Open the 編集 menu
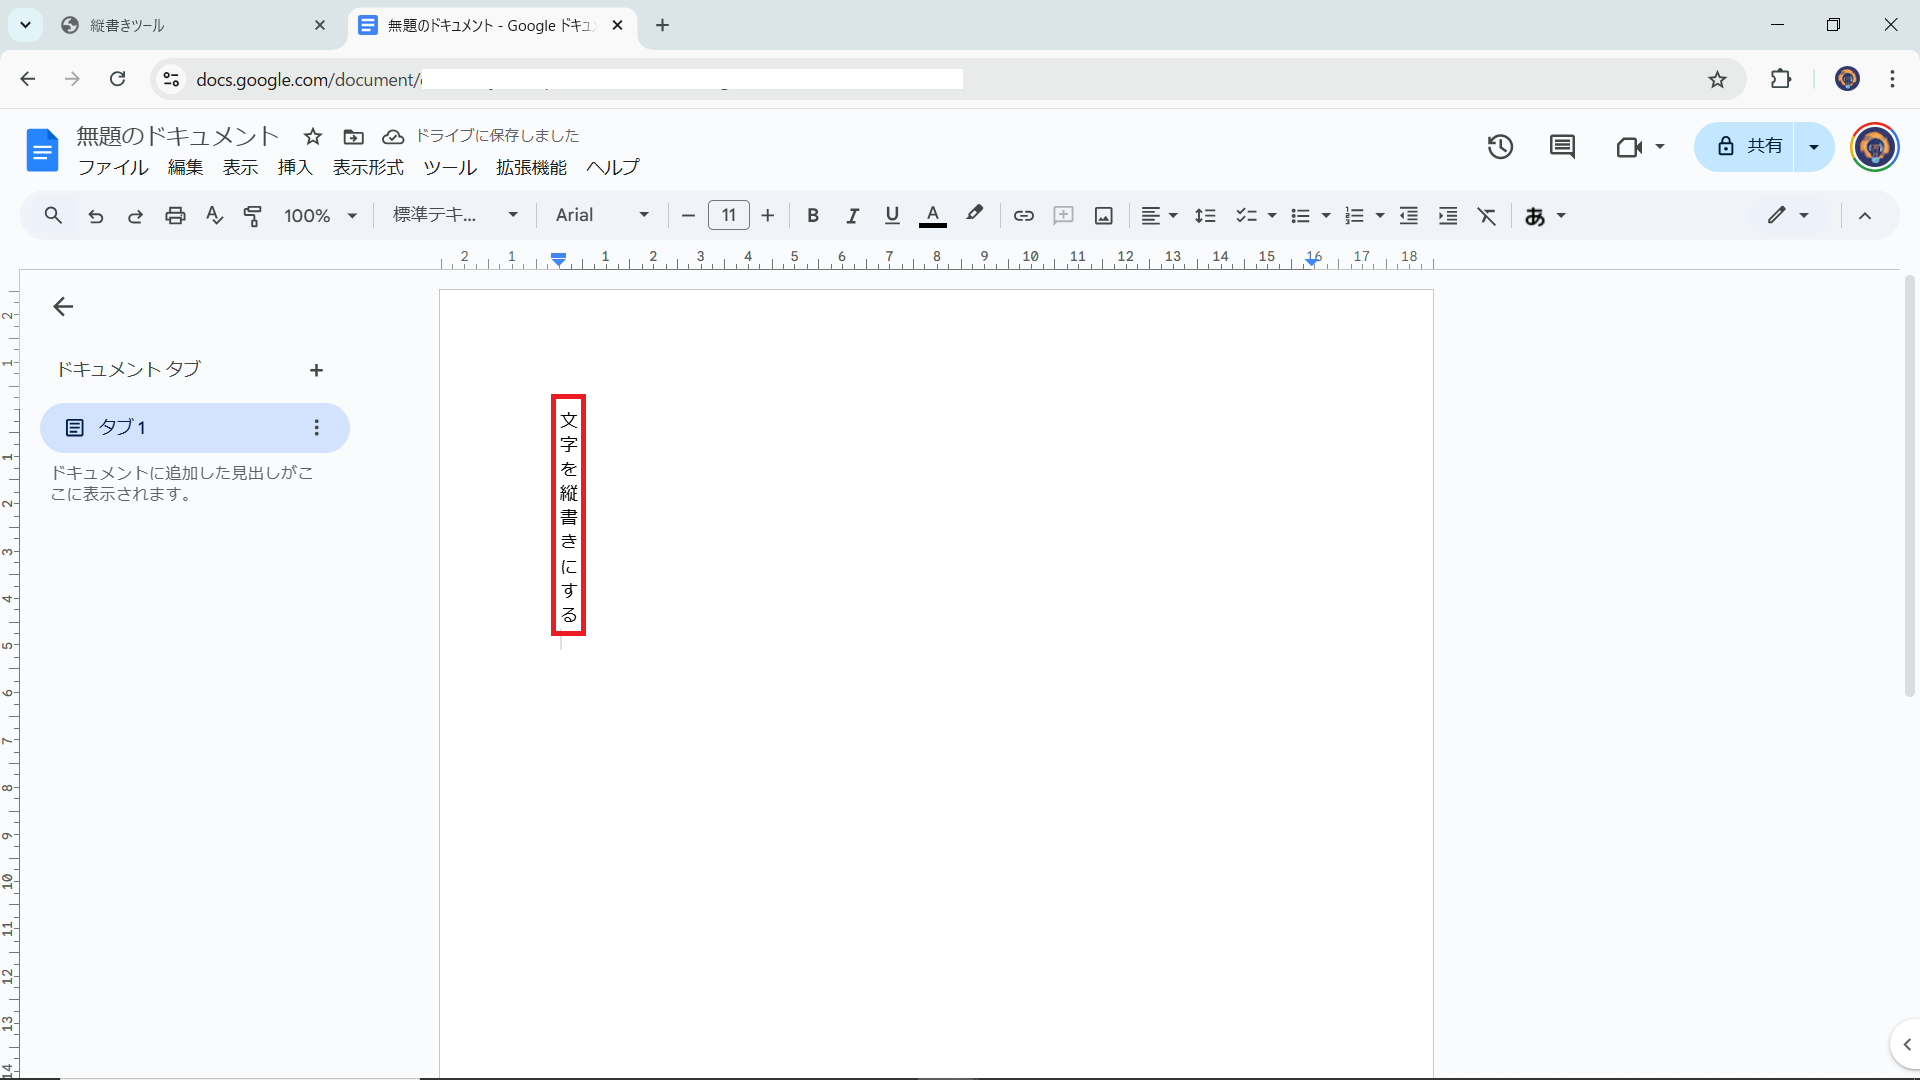 185,167
